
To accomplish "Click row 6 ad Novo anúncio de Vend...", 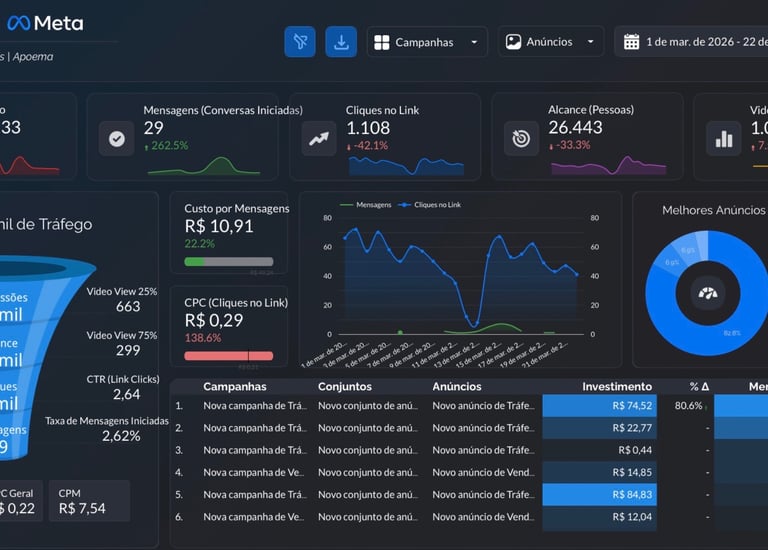I will point(483,517).
